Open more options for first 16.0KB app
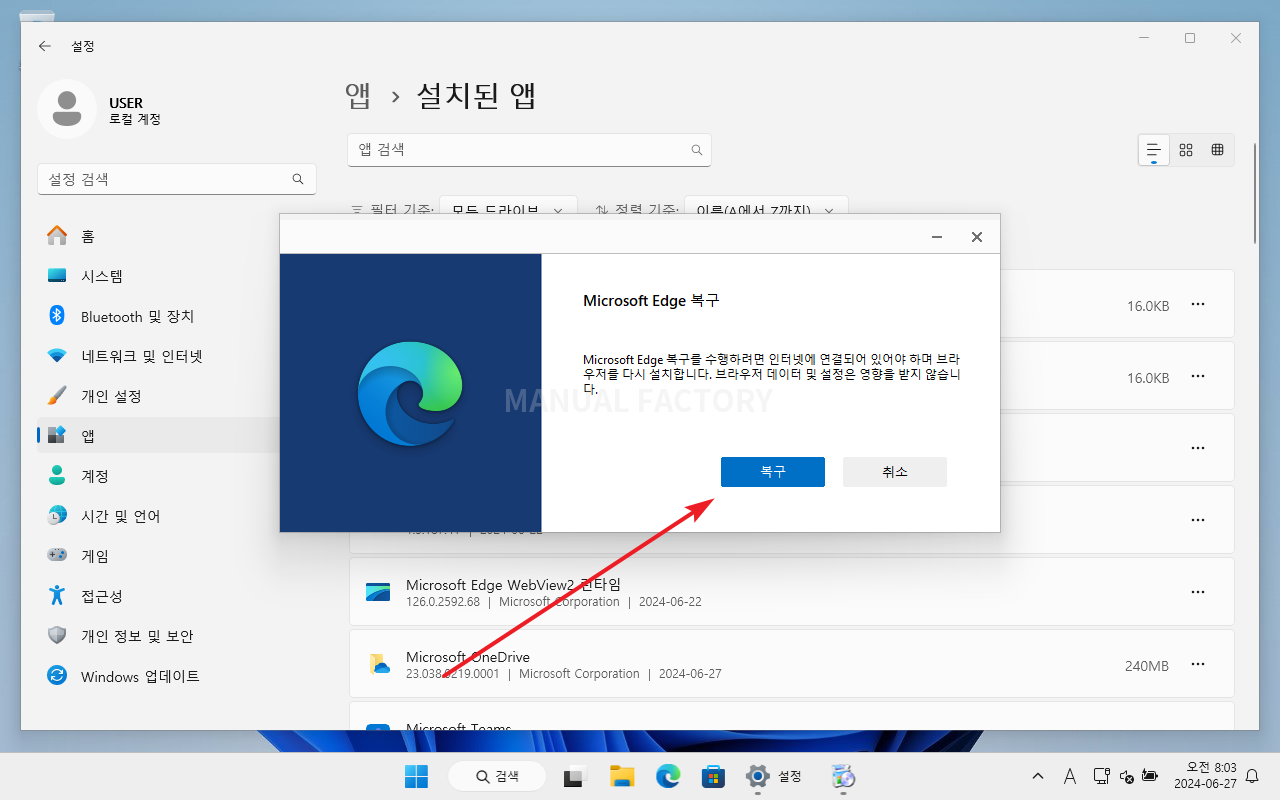Image resolution: width=1280 pixels, height=800 pixels. click(x=1198, y=305)
